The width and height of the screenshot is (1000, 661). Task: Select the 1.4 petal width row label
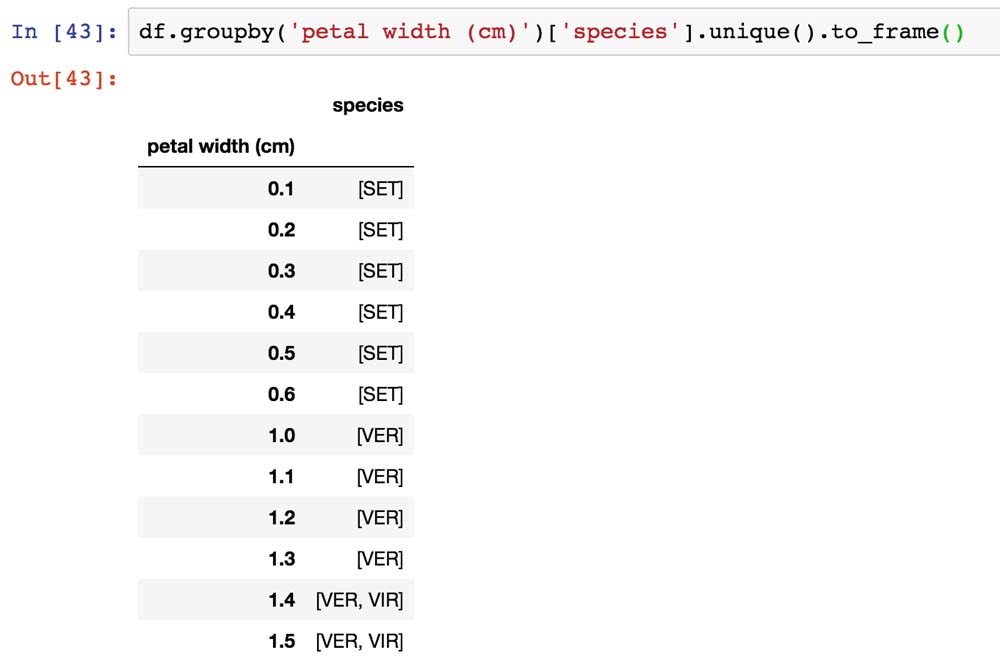pos(281,600)
